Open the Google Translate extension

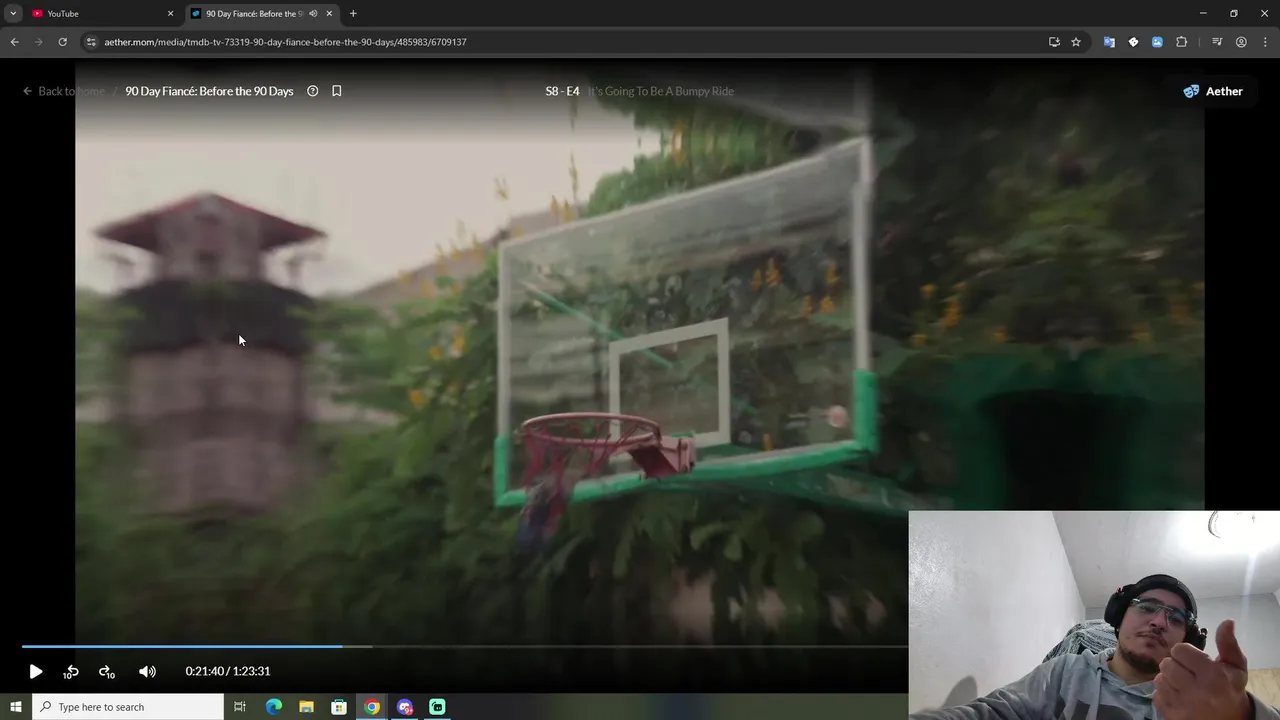point(1109,42)
